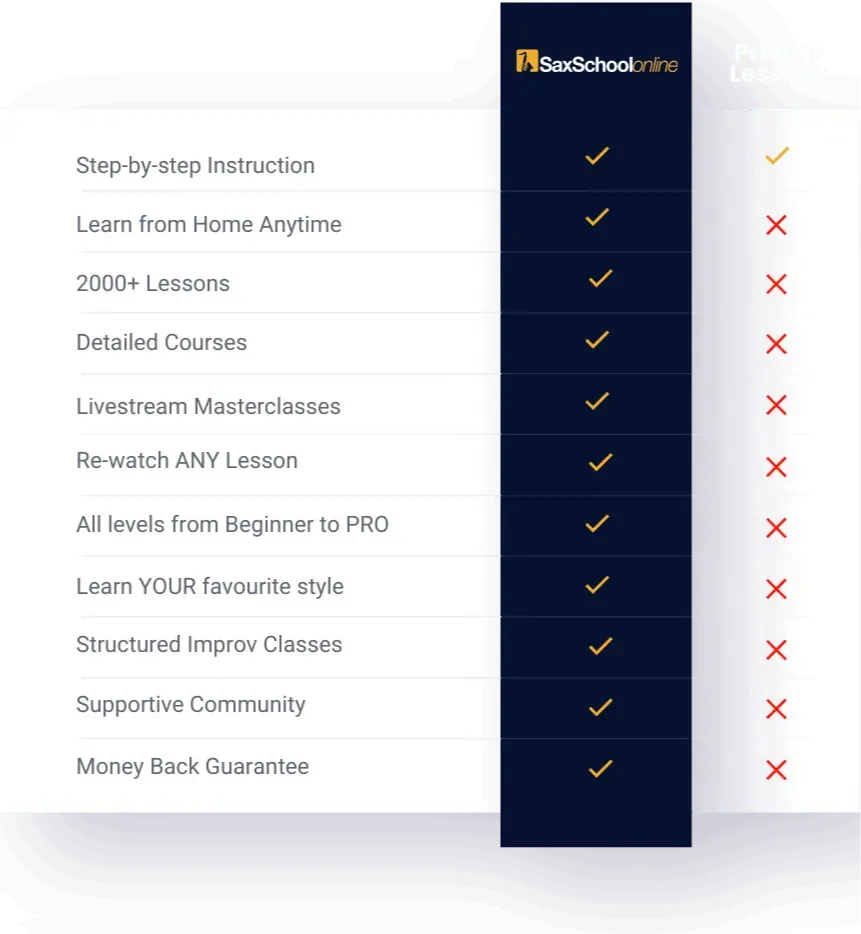Click the Supportive Community feature text
The image size is (861, 934).
[x=191, y=705]
